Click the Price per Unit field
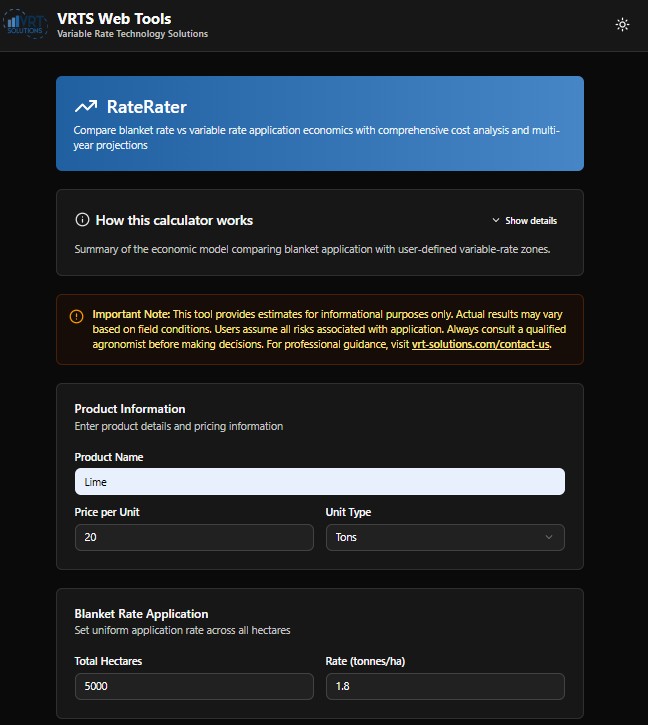Screen dimensions: 648x725 click(x=194, y=537)
